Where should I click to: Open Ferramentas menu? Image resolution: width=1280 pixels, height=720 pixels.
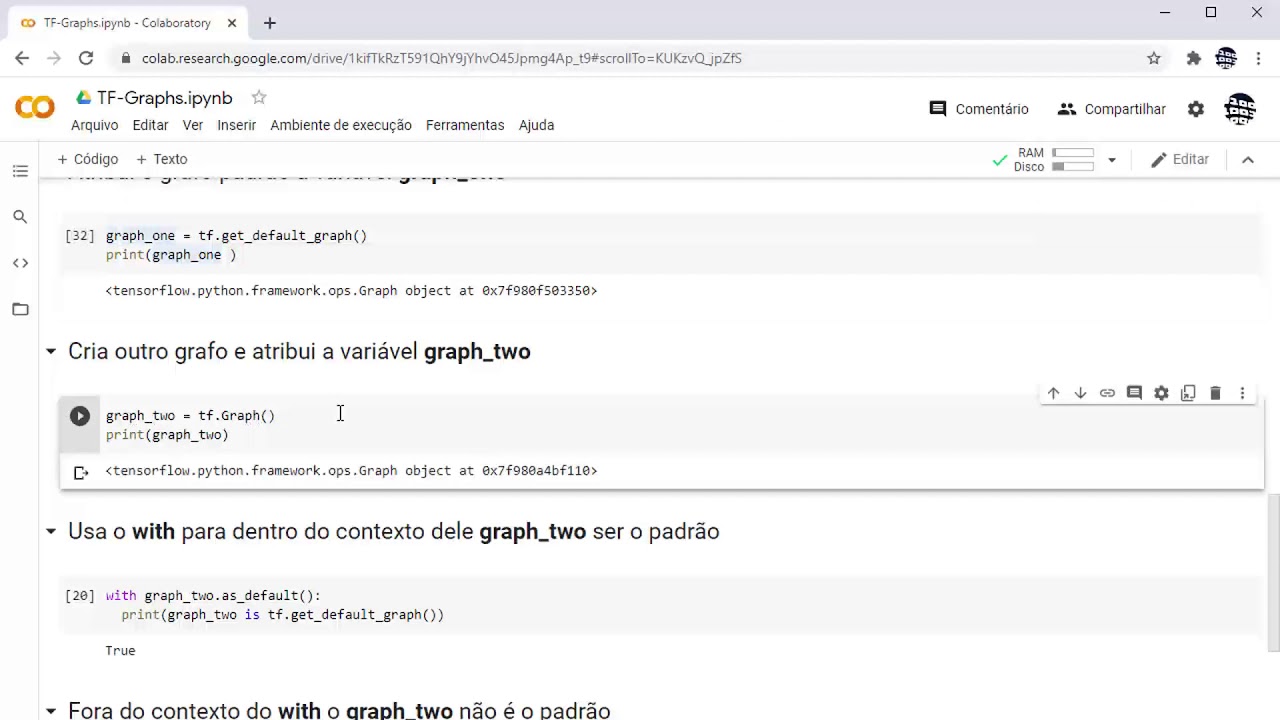click(465, 125)
